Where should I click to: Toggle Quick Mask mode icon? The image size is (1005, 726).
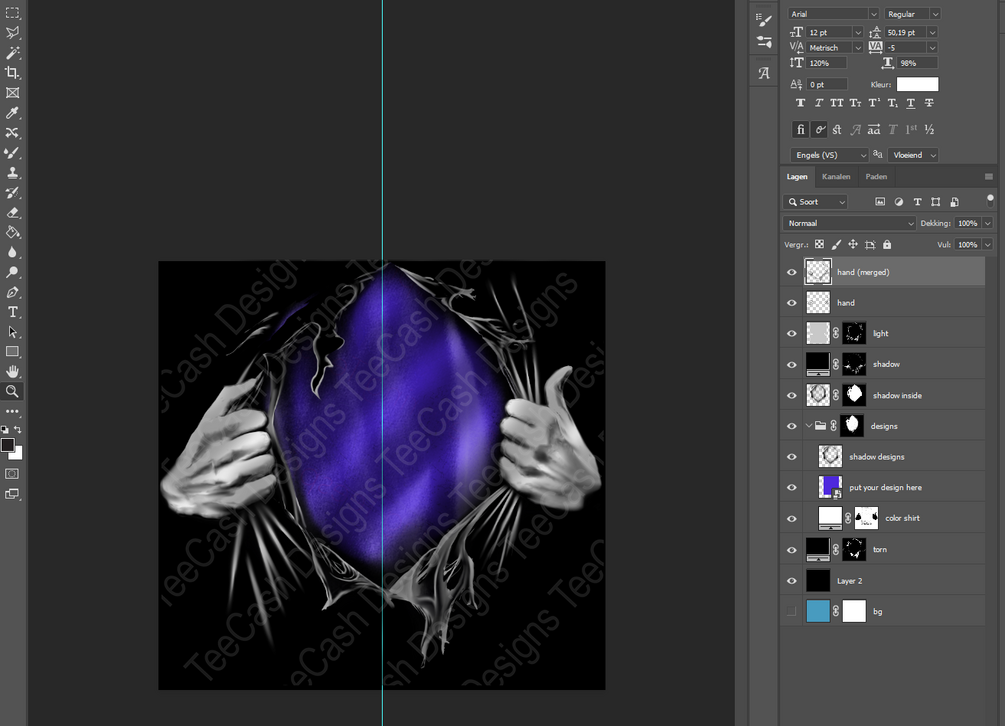[x=12, y=474]
